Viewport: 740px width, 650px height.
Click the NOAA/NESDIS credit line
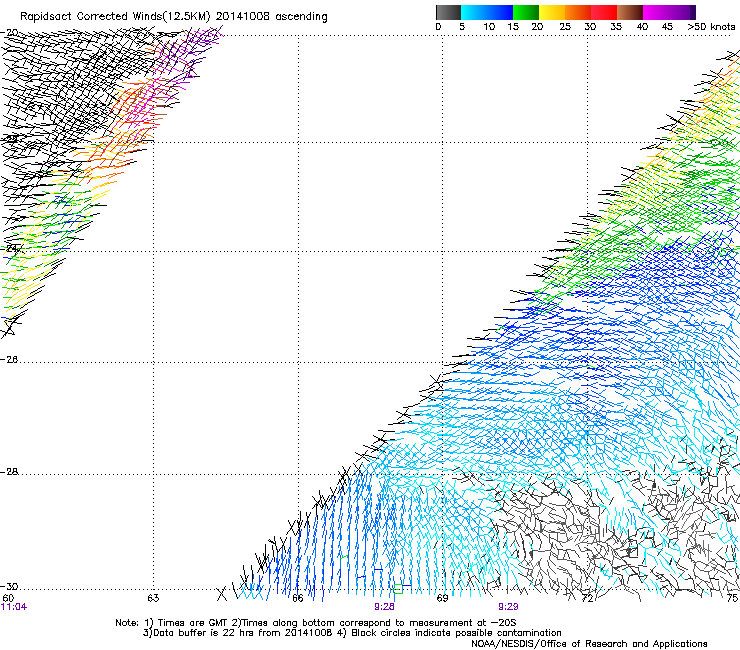pyautogui.click(x=589, y=644)
